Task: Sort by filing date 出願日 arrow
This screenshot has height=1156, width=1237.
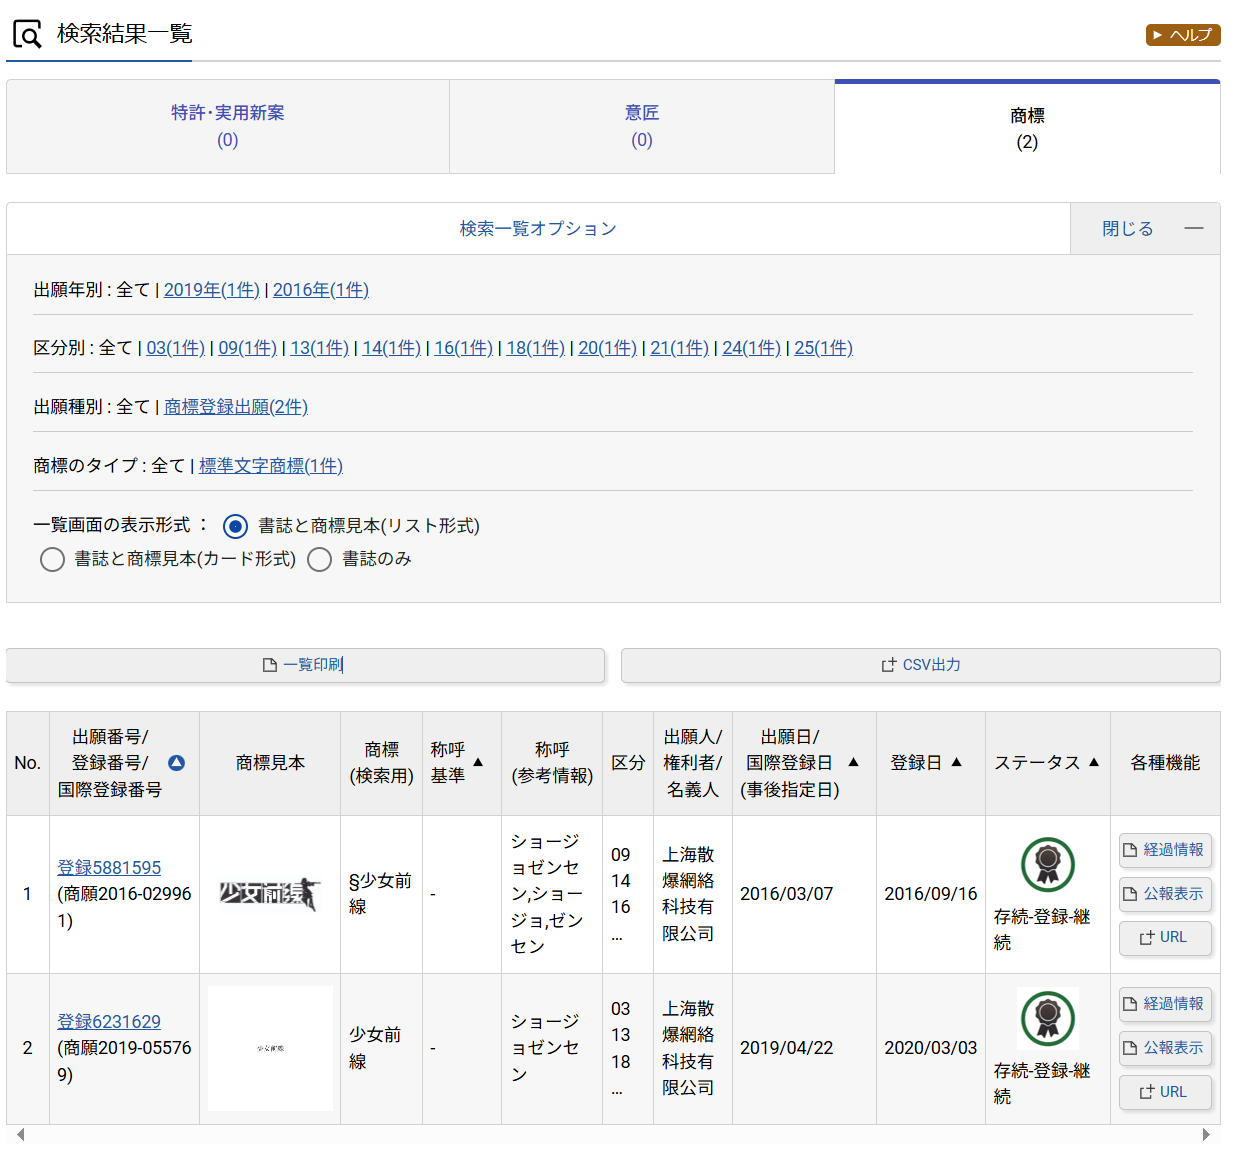Action: click(853, 762)
